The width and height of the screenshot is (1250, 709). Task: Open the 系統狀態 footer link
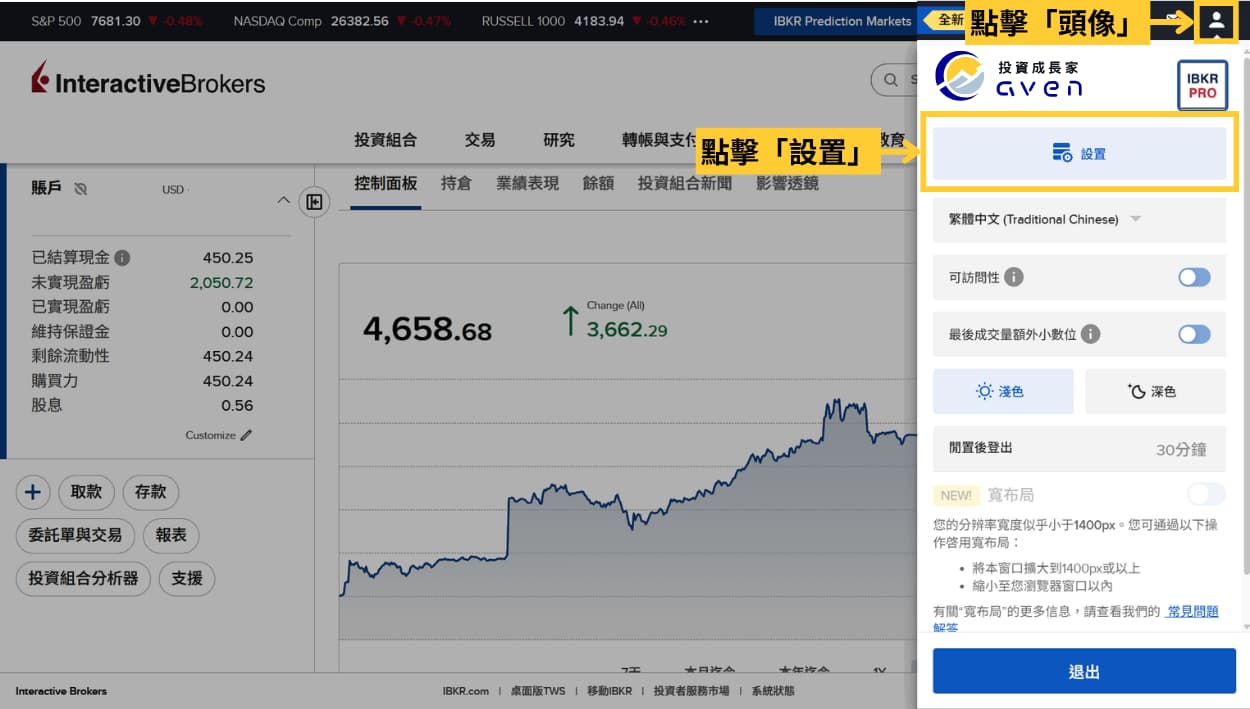click(x=773, y=691)
